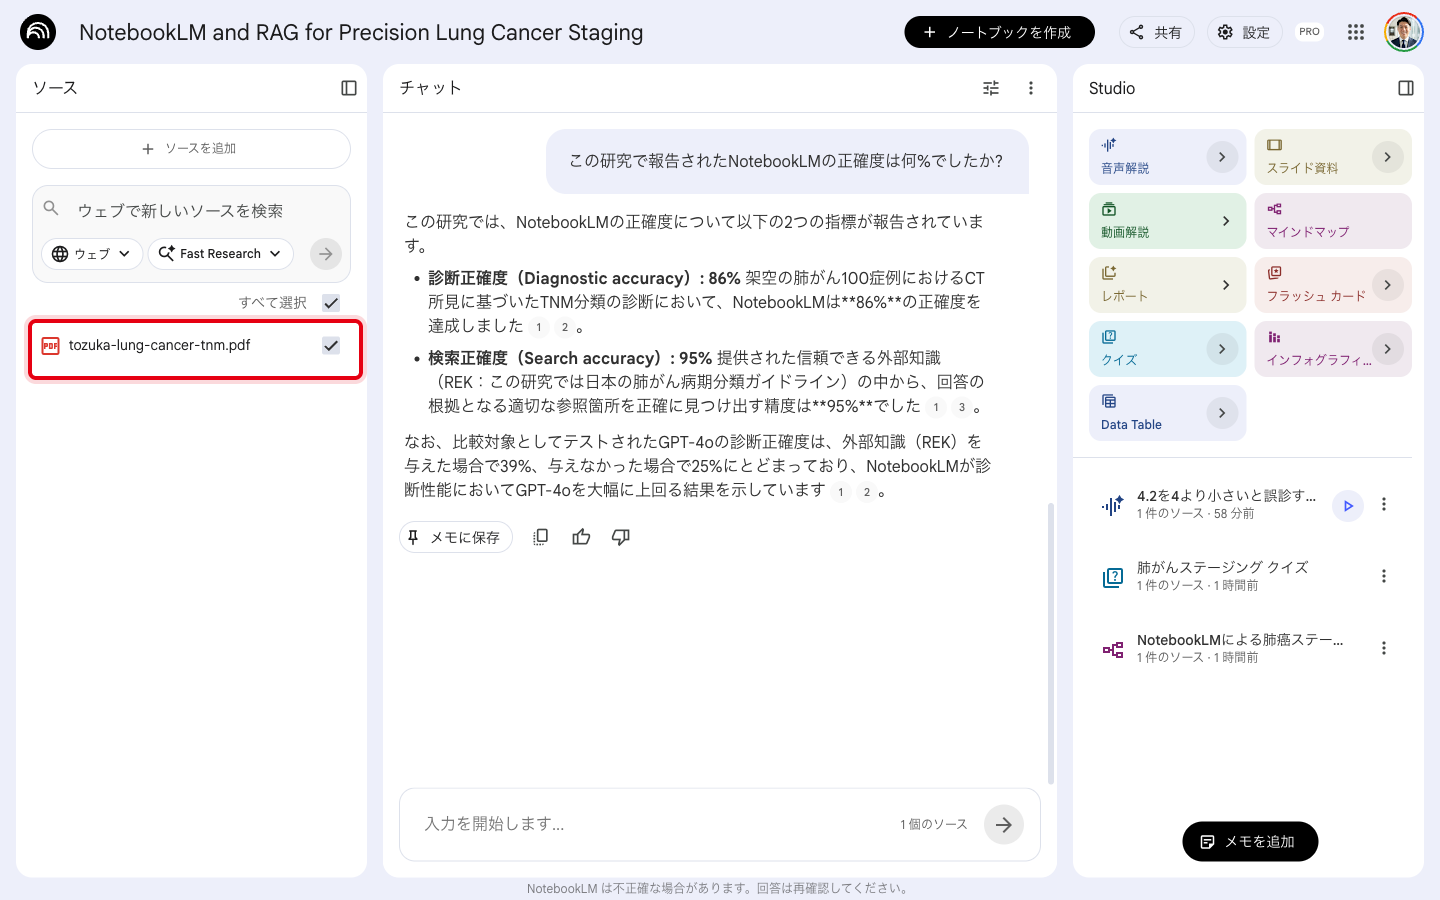The height and width of the screenshot is (900, 1440).
Task: Click the 1 個のソース indicator
Action: (934, 825)
